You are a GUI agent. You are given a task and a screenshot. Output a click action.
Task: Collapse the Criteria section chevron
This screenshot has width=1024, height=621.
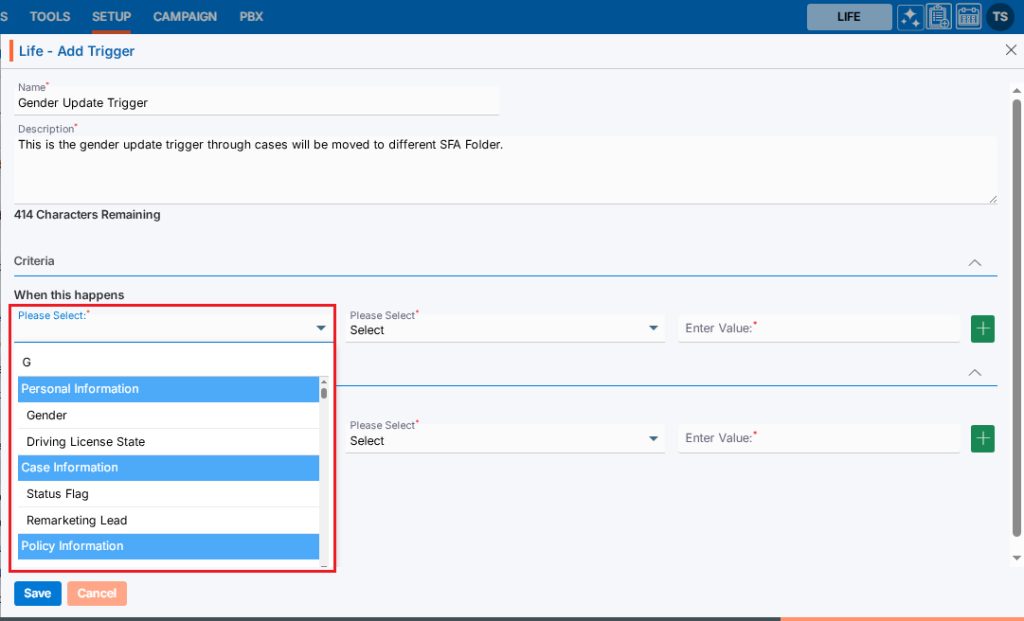point(975,262)
